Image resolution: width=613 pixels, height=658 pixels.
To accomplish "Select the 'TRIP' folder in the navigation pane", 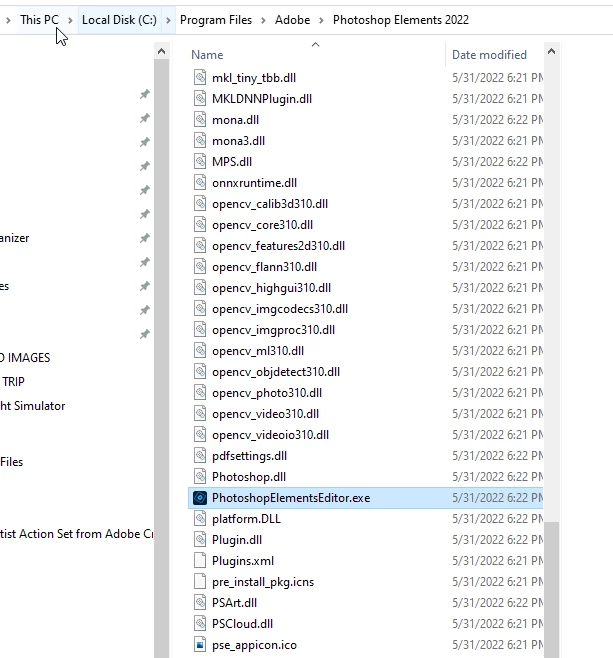I will click(13, 381).
